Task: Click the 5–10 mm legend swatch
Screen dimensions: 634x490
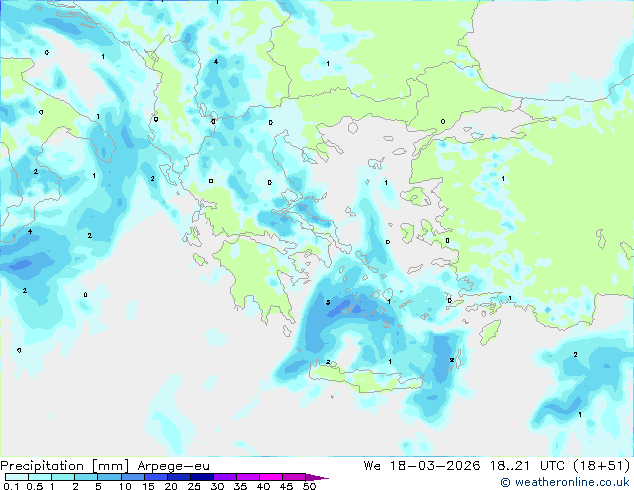Action: [109, 477]
